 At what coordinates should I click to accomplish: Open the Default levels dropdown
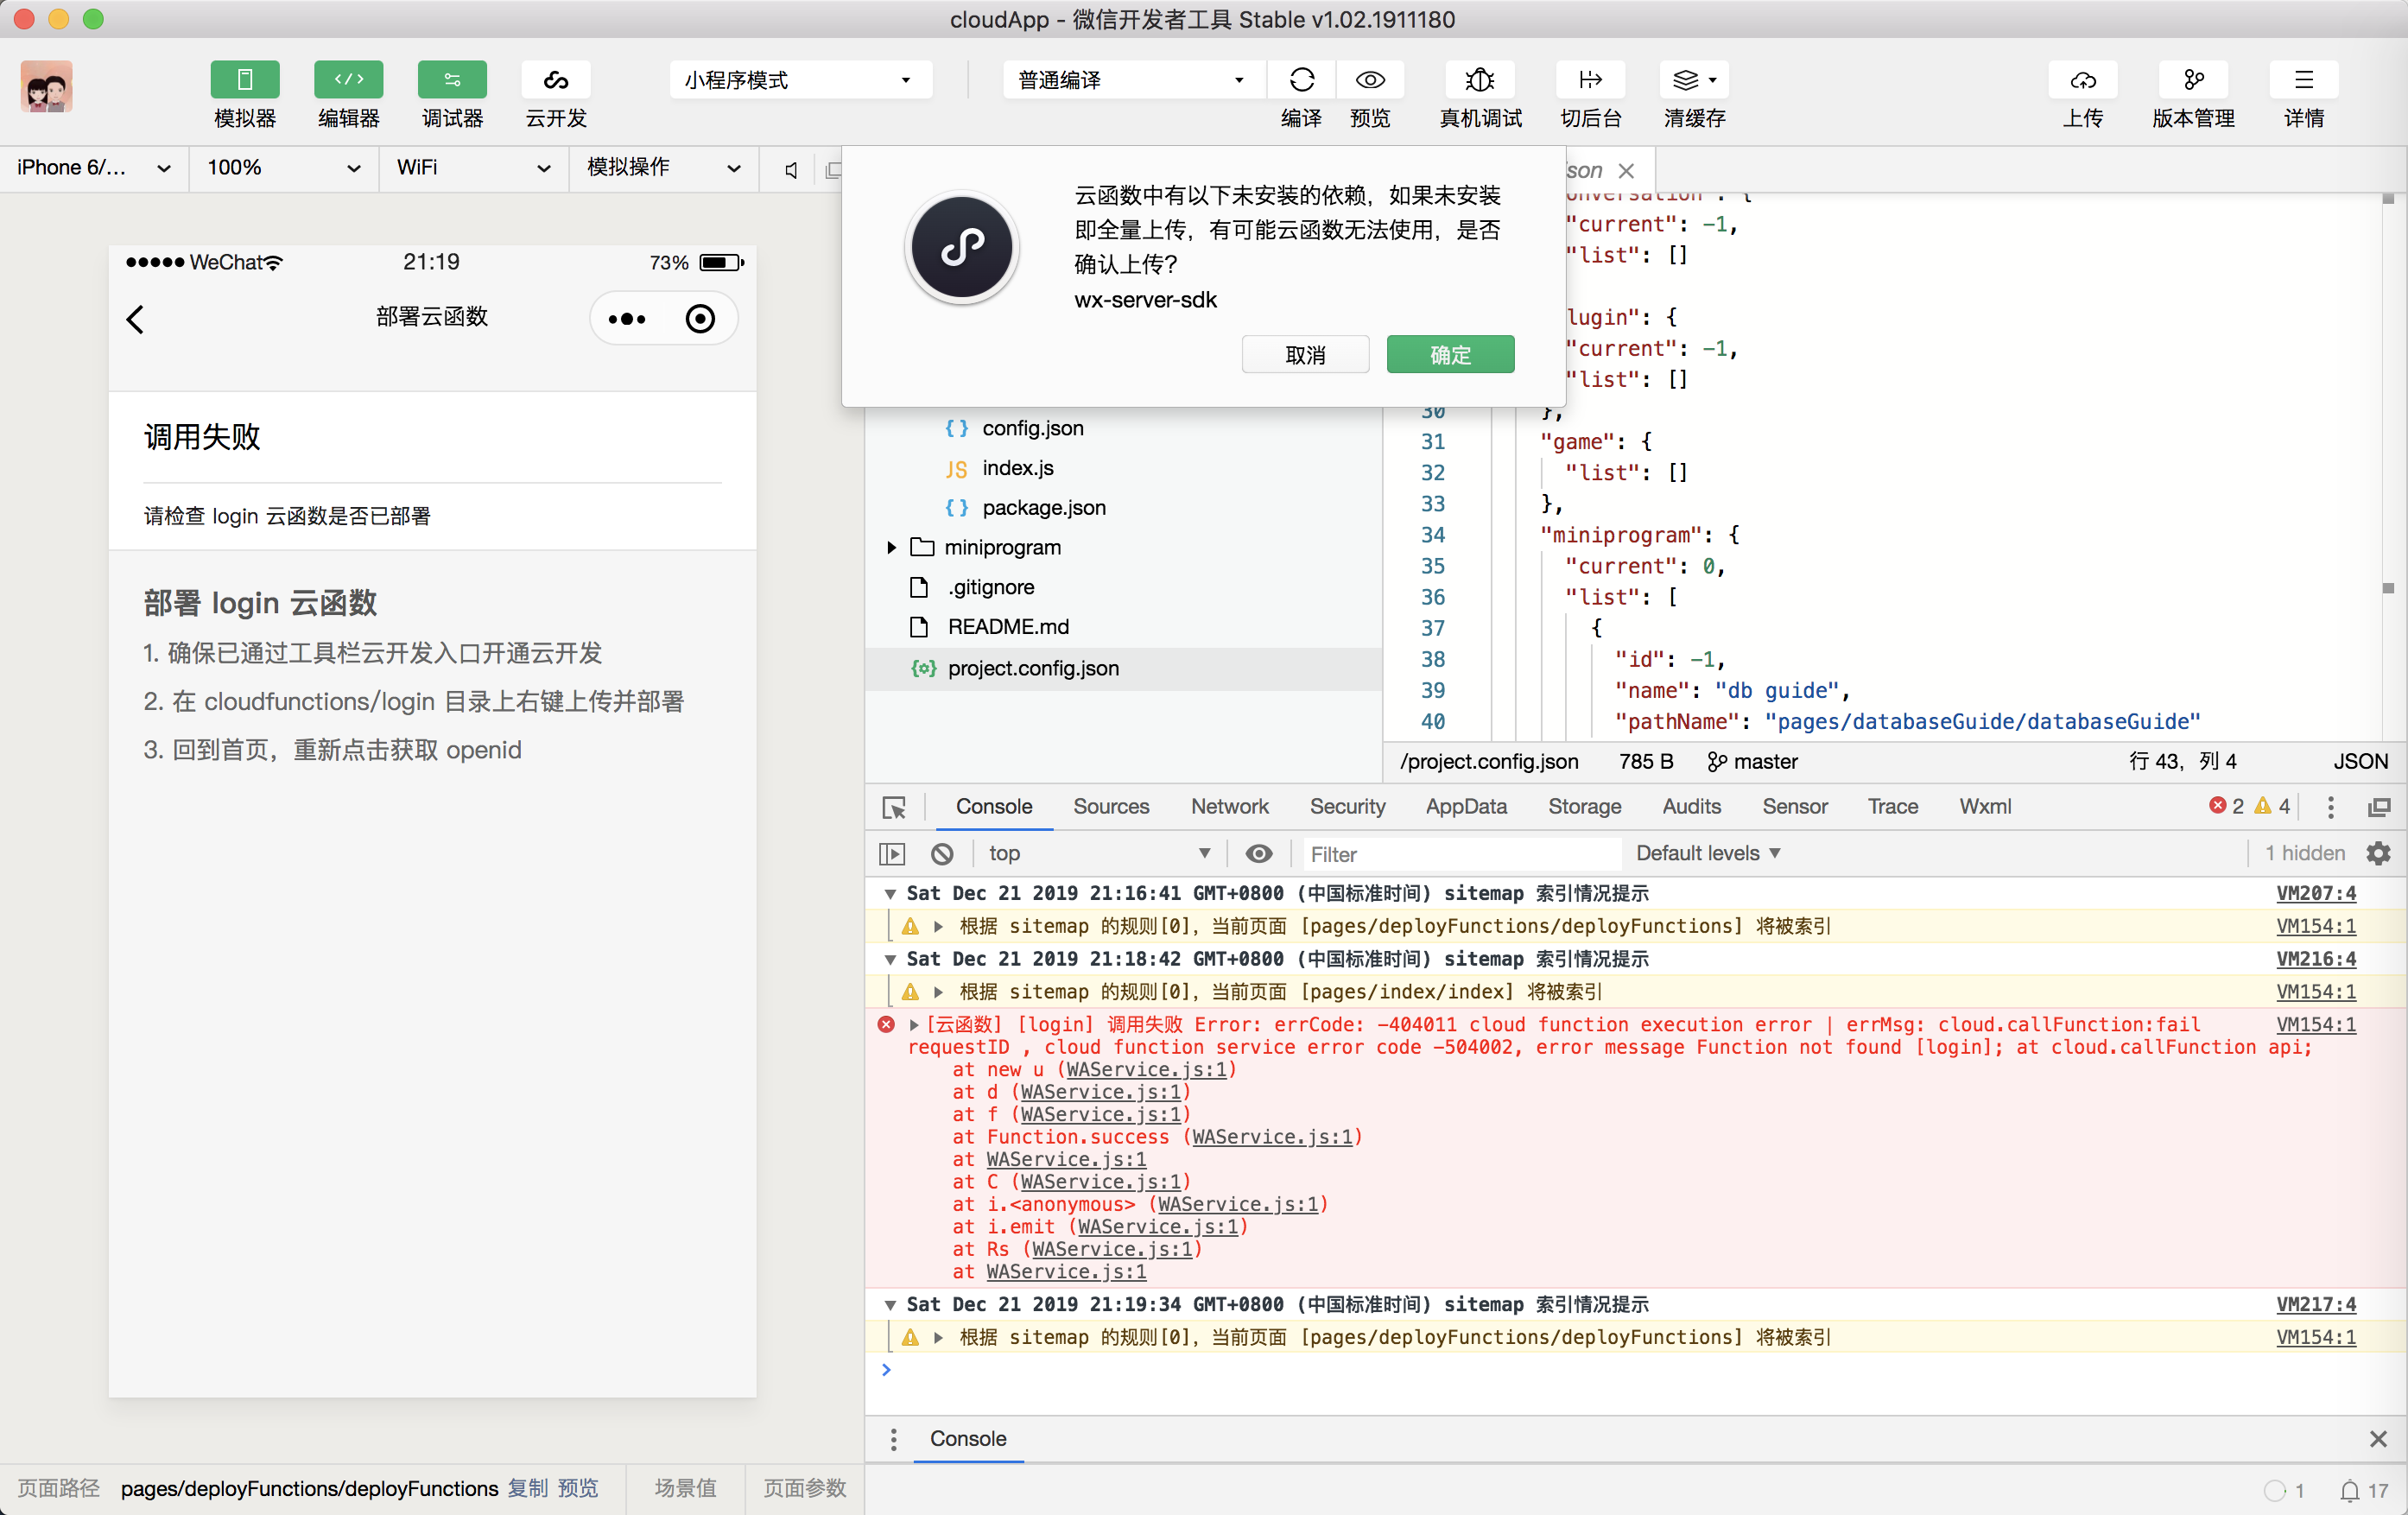pyautogui.click(x=1708, y=854)
